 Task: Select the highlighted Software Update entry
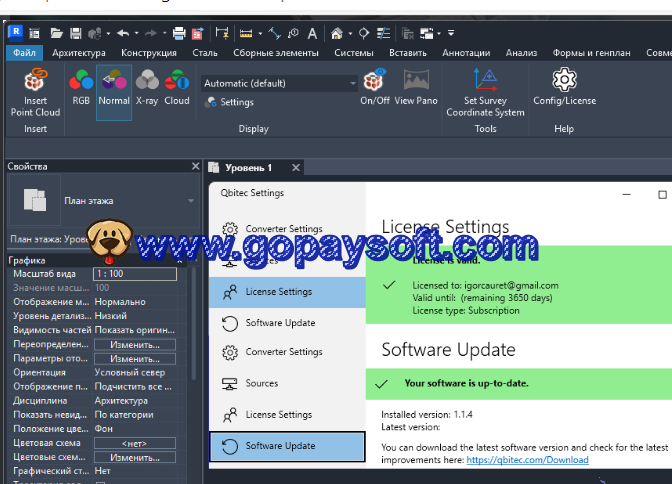pyautogui.click(x=287, y=446)
